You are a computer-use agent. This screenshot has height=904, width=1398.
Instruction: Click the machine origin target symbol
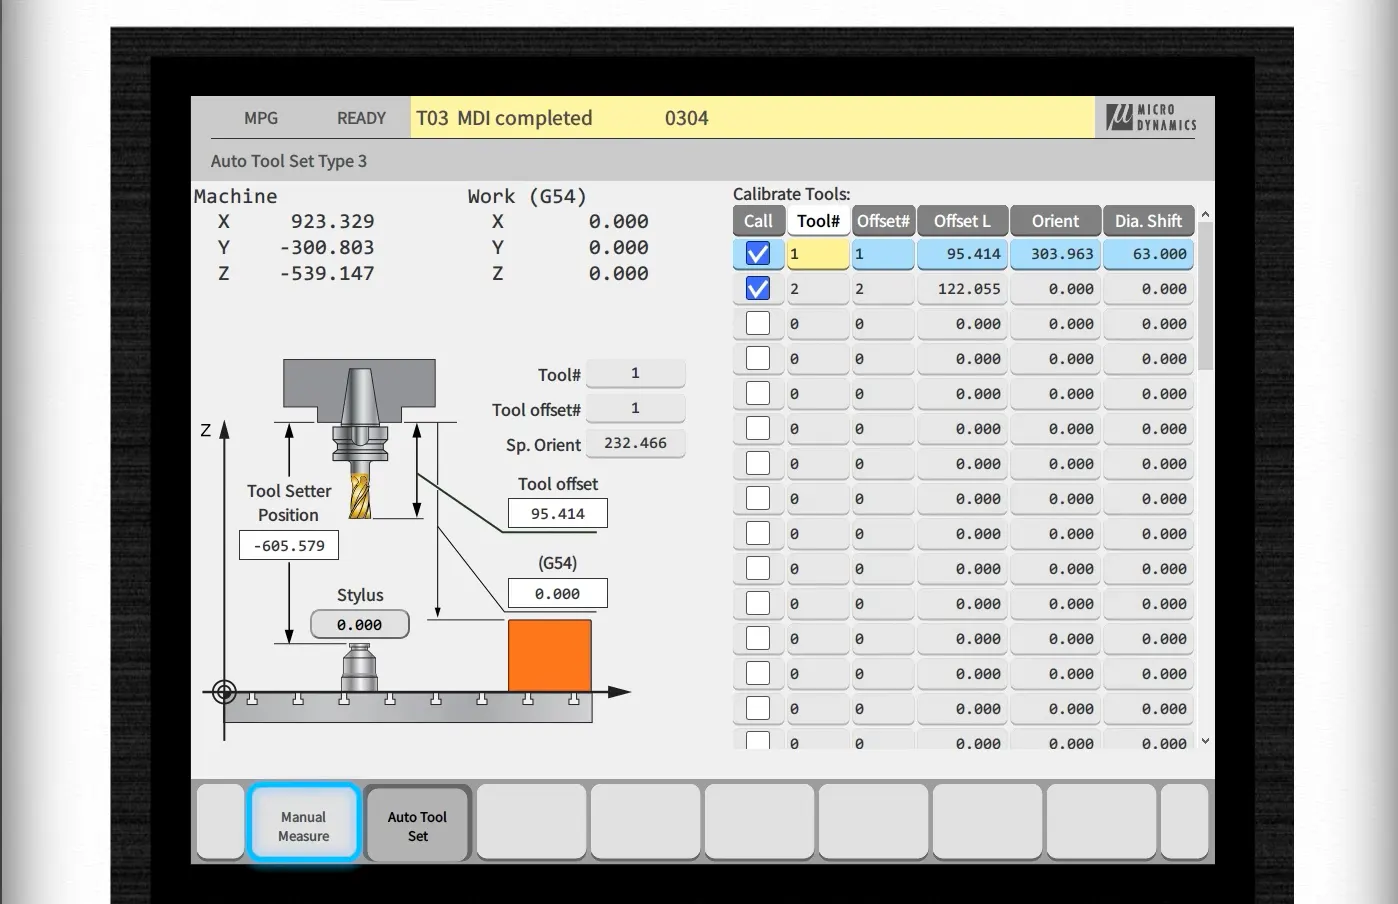[225, 692]
